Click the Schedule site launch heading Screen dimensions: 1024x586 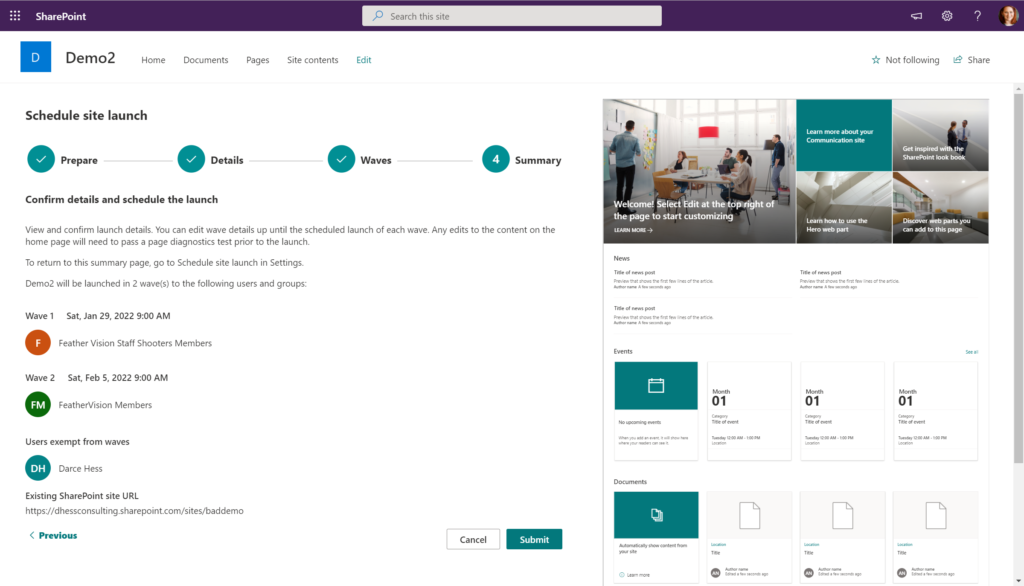(86, 115)
